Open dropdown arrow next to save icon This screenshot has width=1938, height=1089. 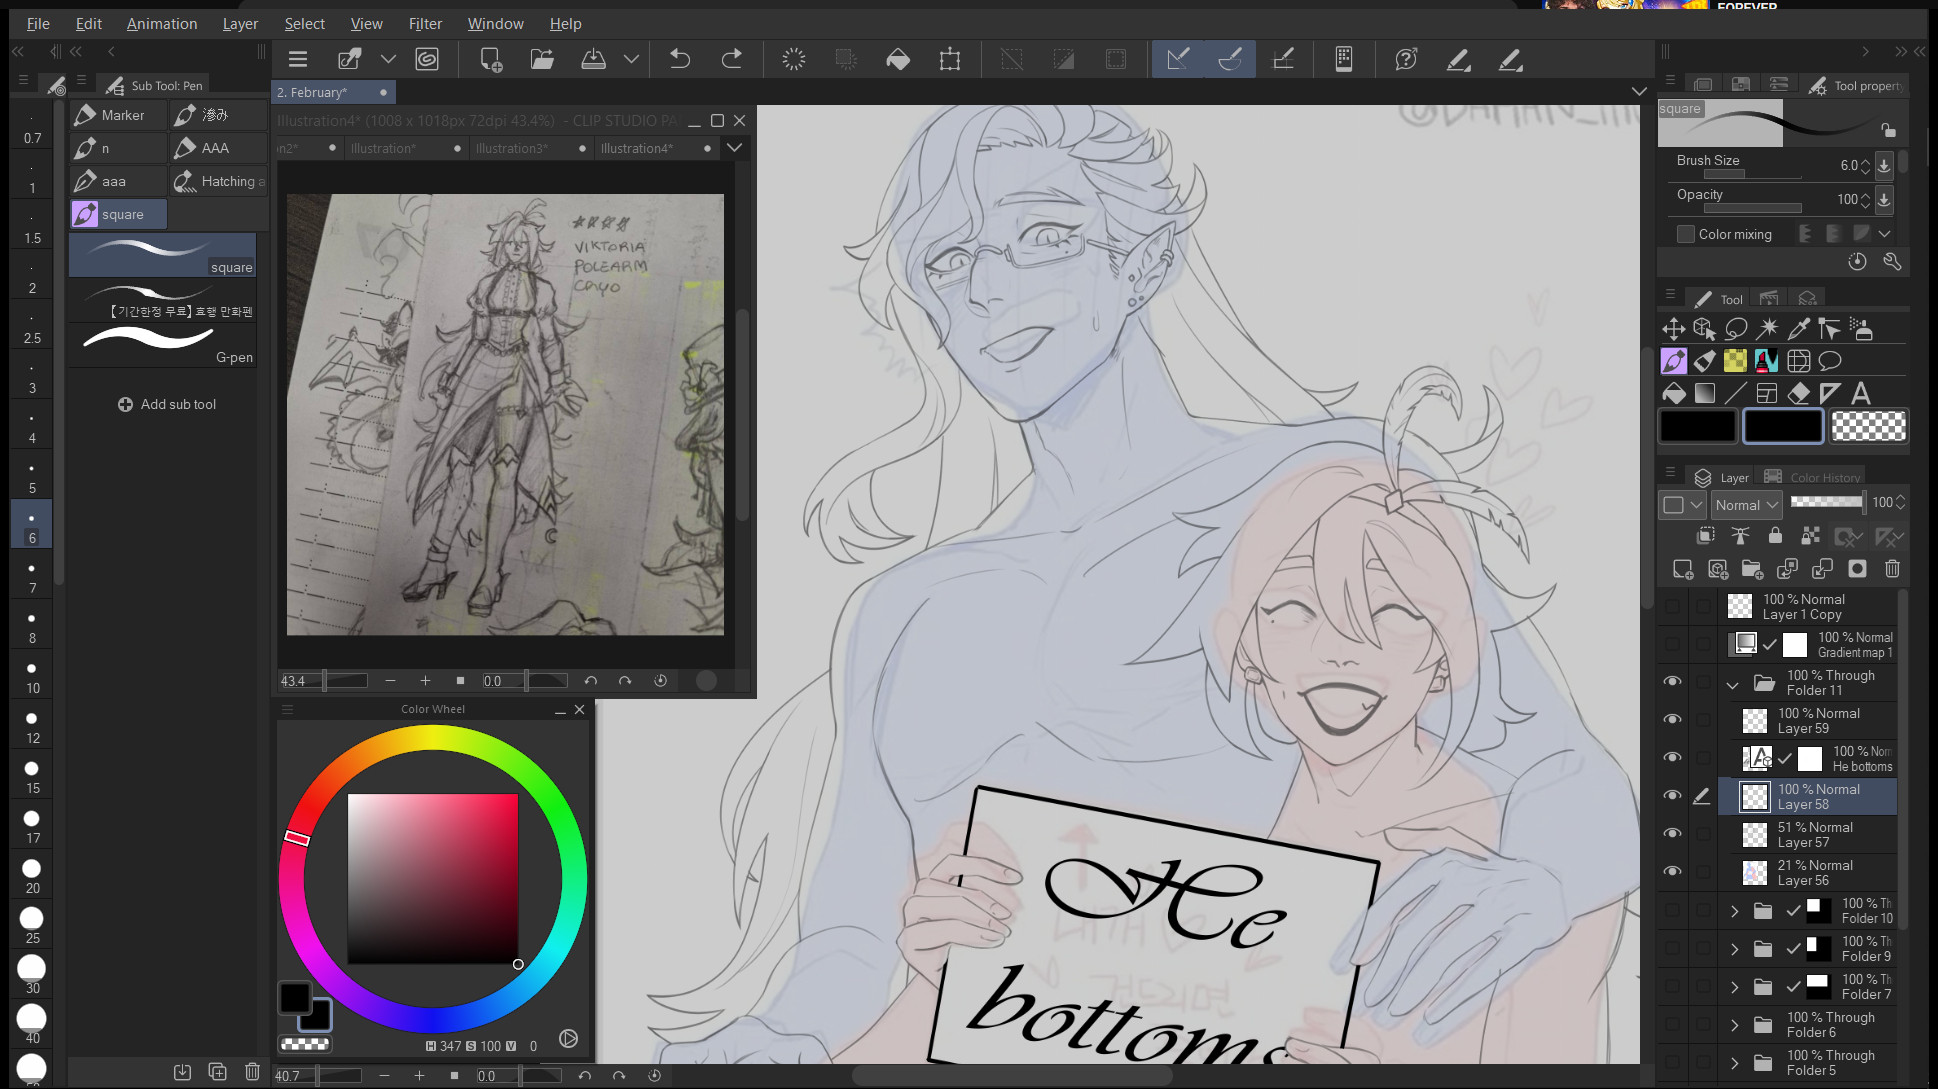pyautogui.click(x=631, y=59)
